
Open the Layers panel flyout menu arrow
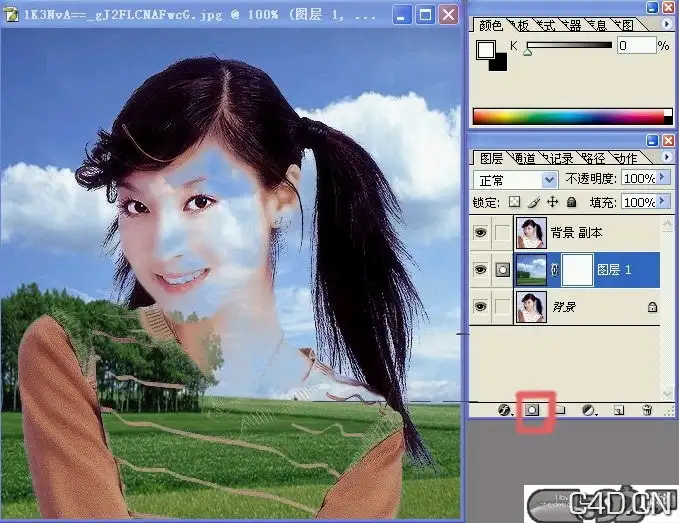(x=666, y=156)
